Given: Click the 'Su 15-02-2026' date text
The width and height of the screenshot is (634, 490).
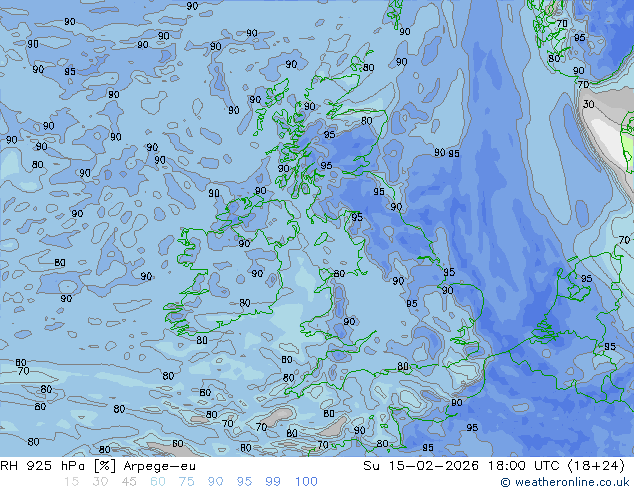Looking at the screenshot, I should click(x=421, y=466).
